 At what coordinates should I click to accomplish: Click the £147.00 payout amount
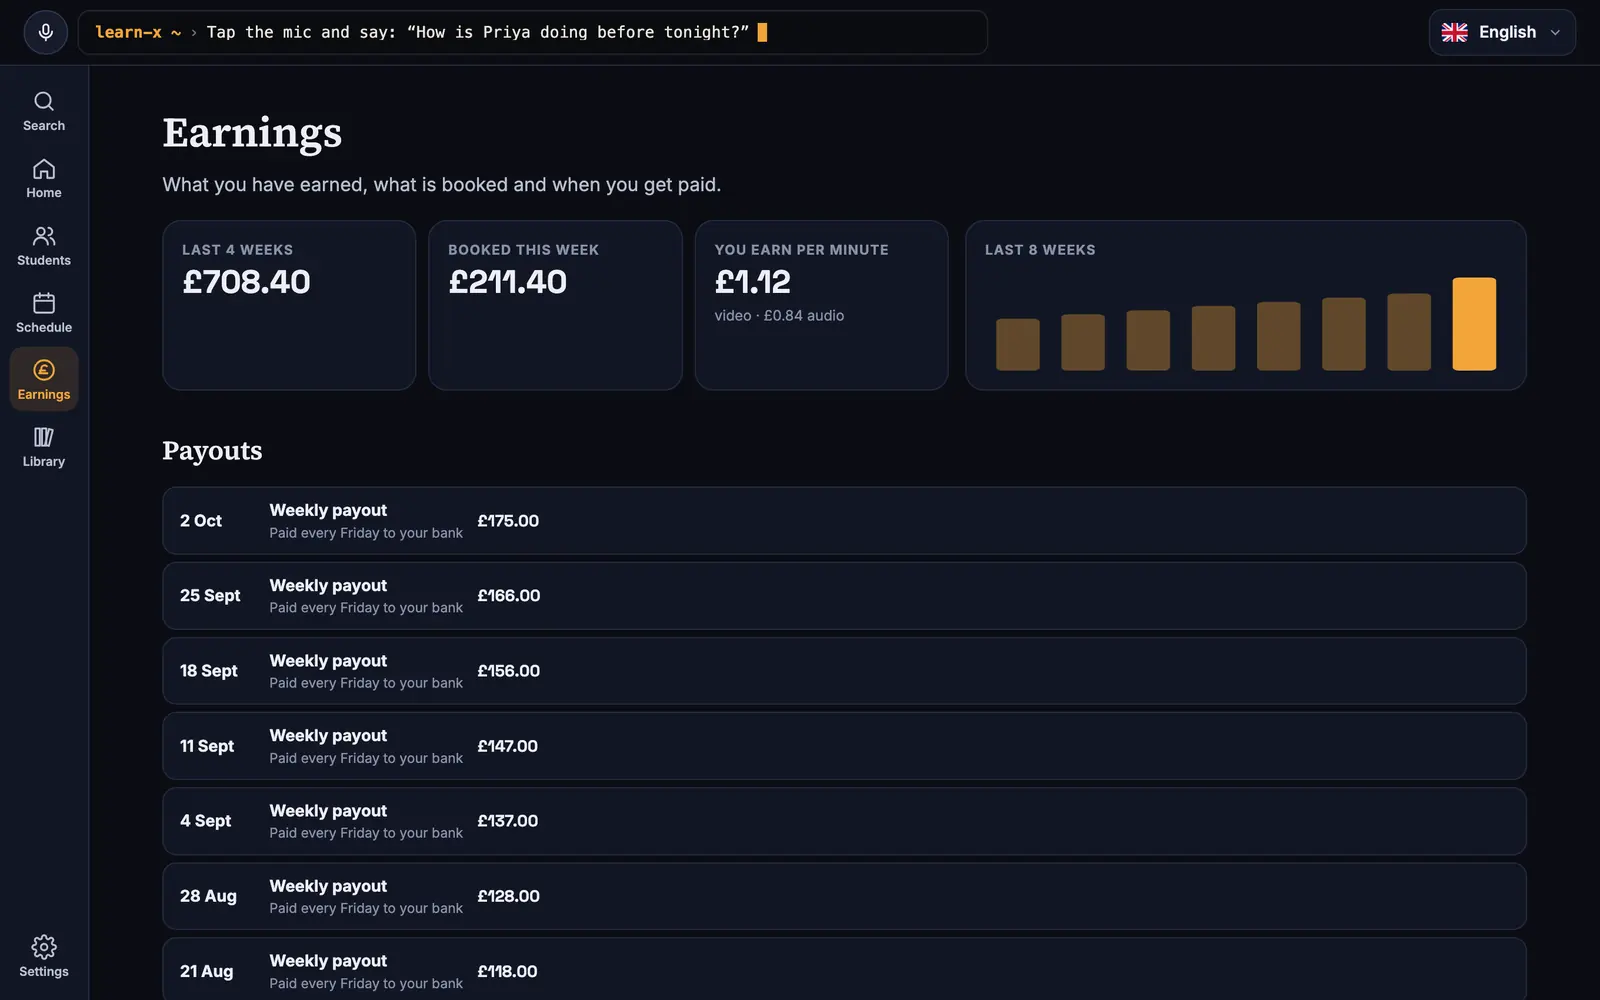pos(507,746)
